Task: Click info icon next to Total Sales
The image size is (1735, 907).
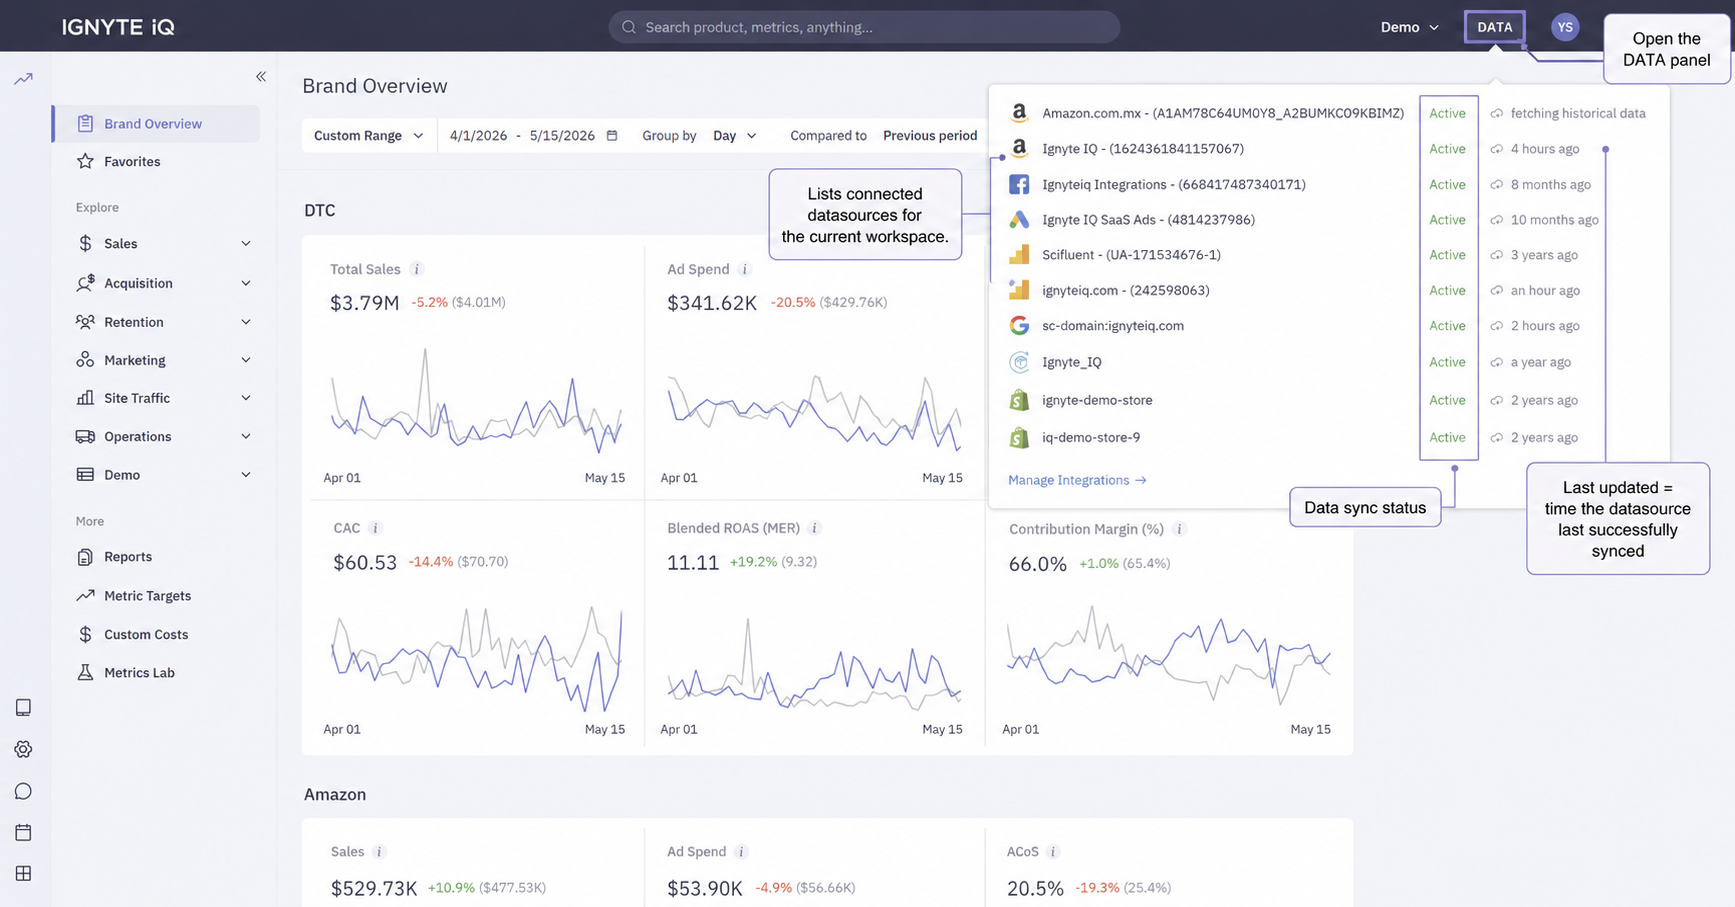Action: (x=417, y=269)
